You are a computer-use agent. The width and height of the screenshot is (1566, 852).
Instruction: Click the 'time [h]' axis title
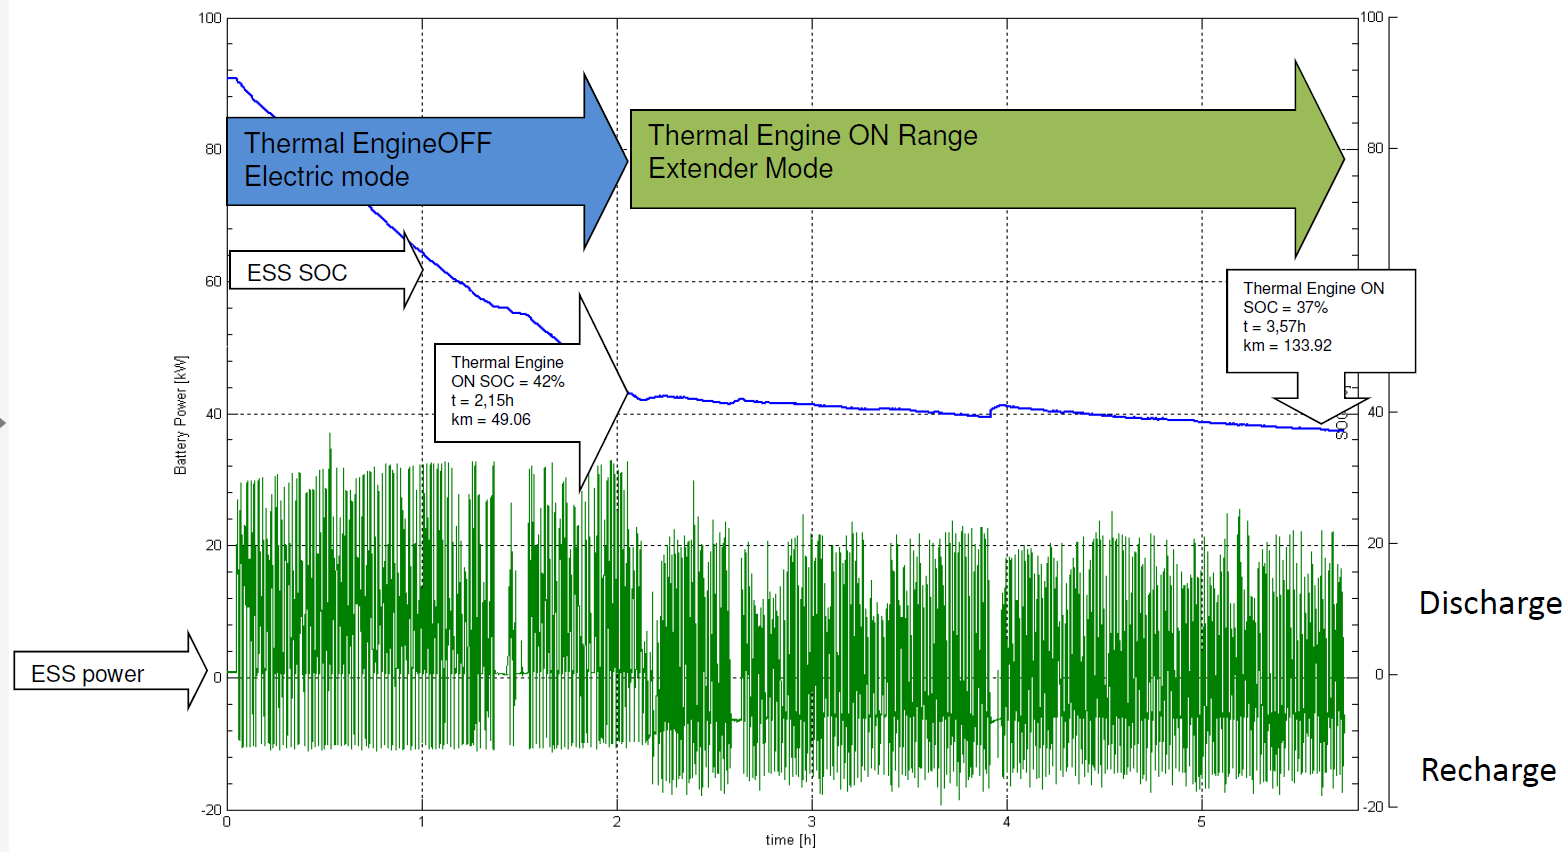click(x=790, y=840)
